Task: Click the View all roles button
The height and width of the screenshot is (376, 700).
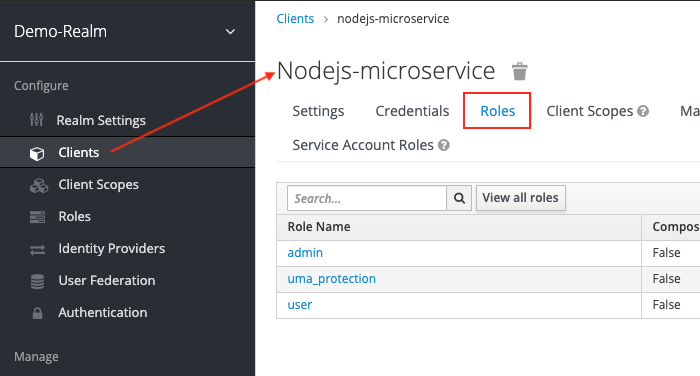Action: coord(521,198)
